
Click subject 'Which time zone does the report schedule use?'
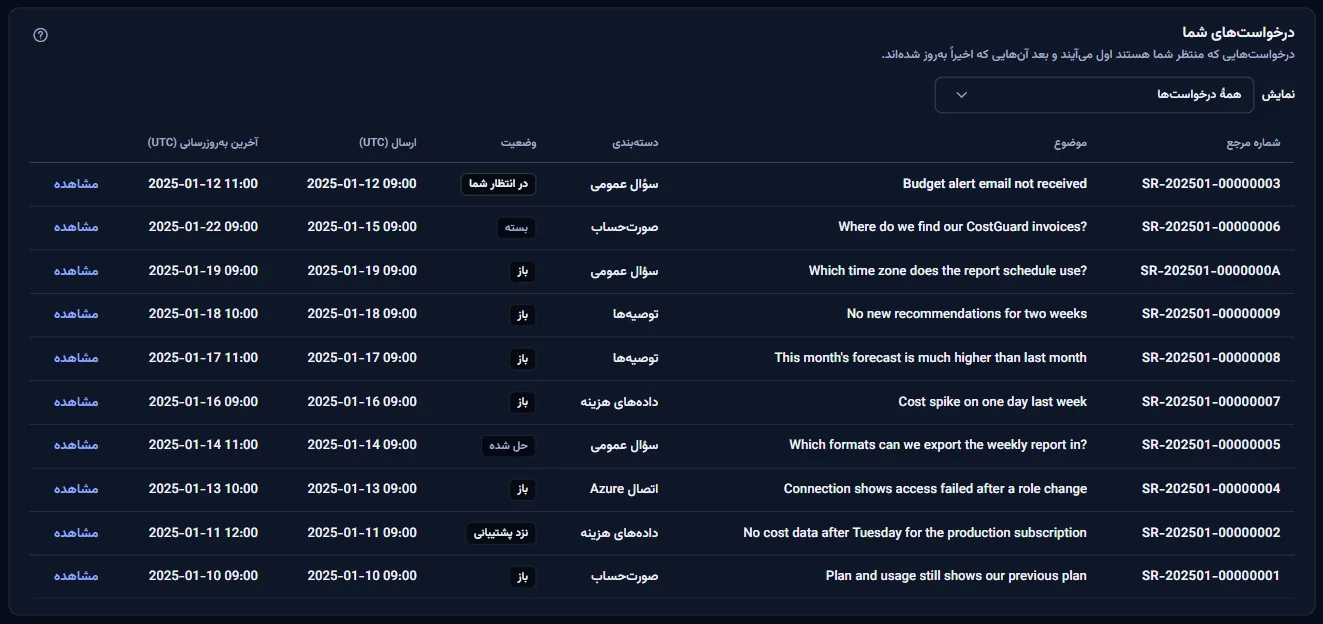click(948, 271)
